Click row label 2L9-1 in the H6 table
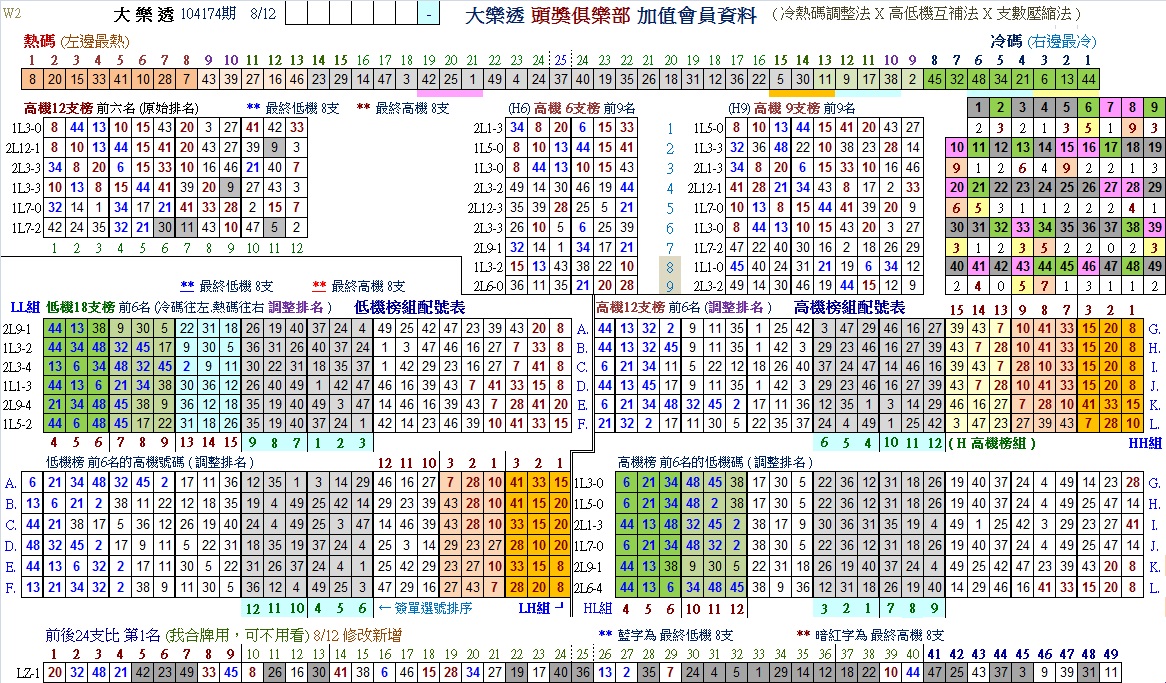1166x683 pixels. [488, 246]
